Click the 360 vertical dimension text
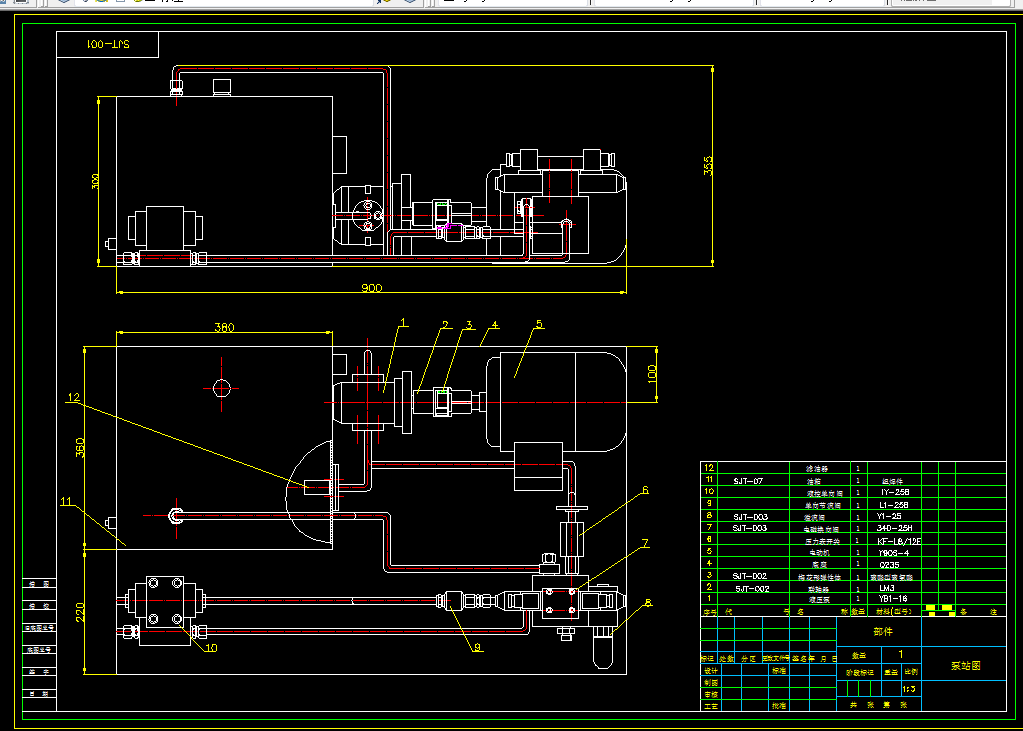The image size is (1023, 731). [80, 447]
